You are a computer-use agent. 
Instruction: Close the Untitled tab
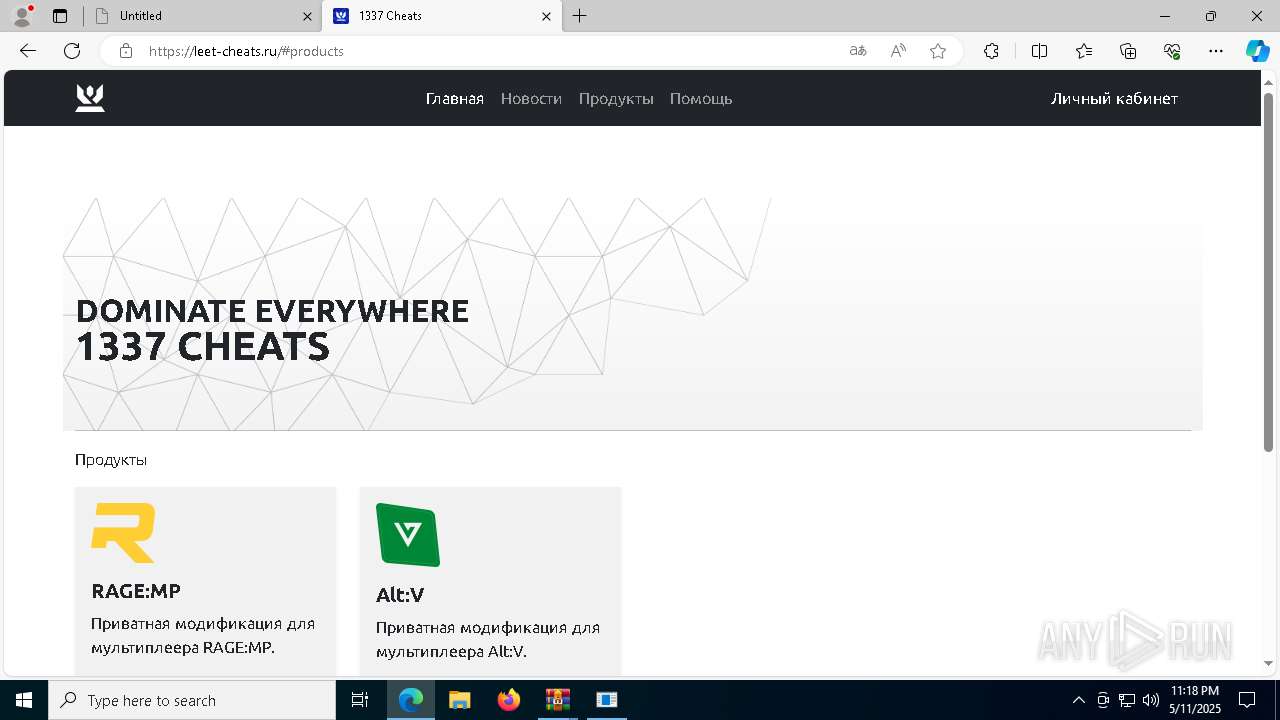[x=307, y=16]
